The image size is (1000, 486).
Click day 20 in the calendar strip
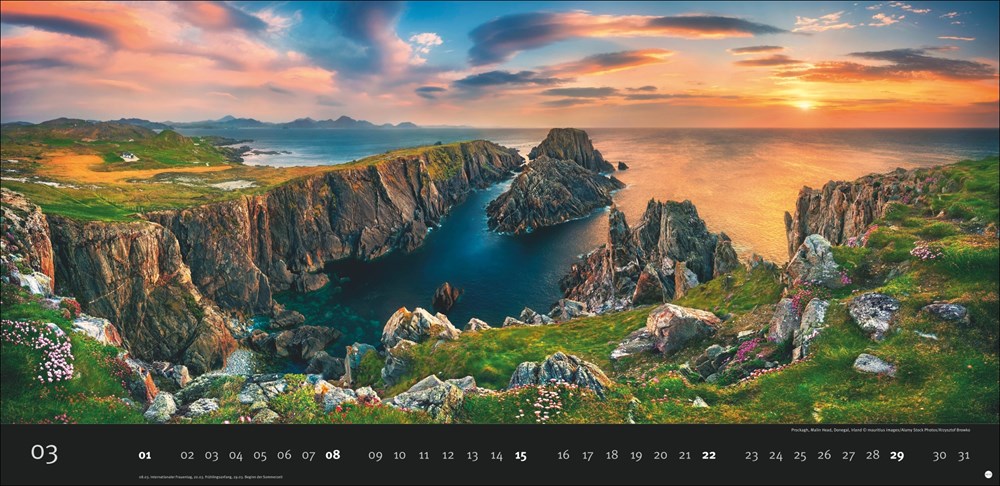660,455
